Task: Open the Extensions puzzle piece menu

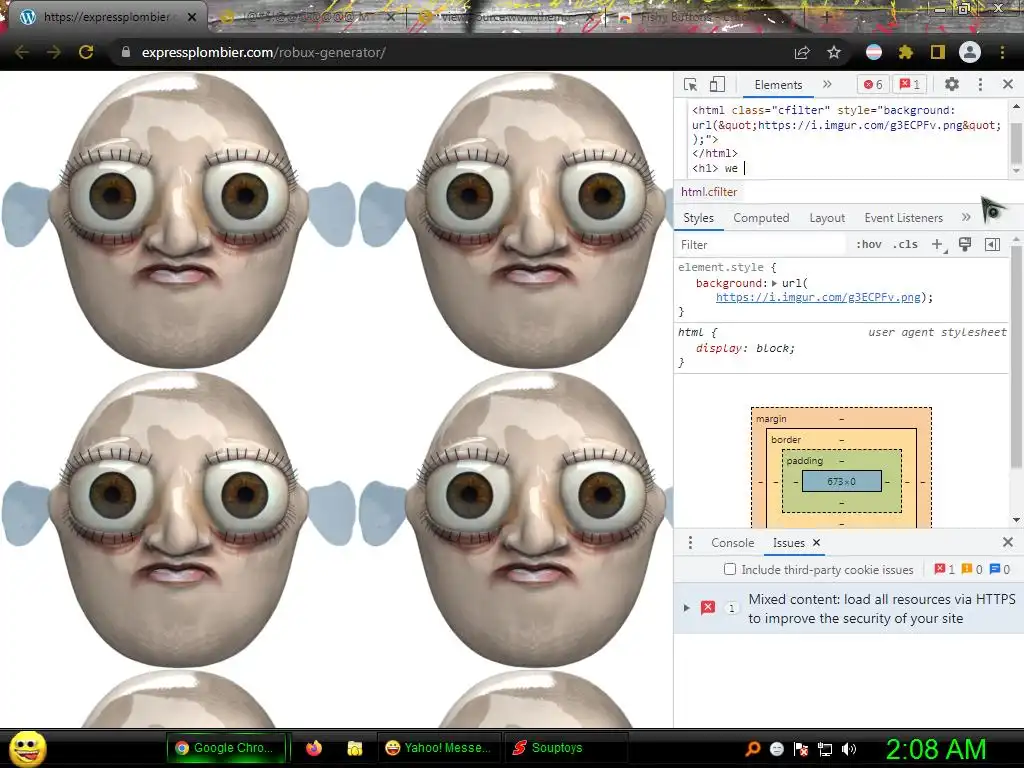Action: click(x=905, y=52)
